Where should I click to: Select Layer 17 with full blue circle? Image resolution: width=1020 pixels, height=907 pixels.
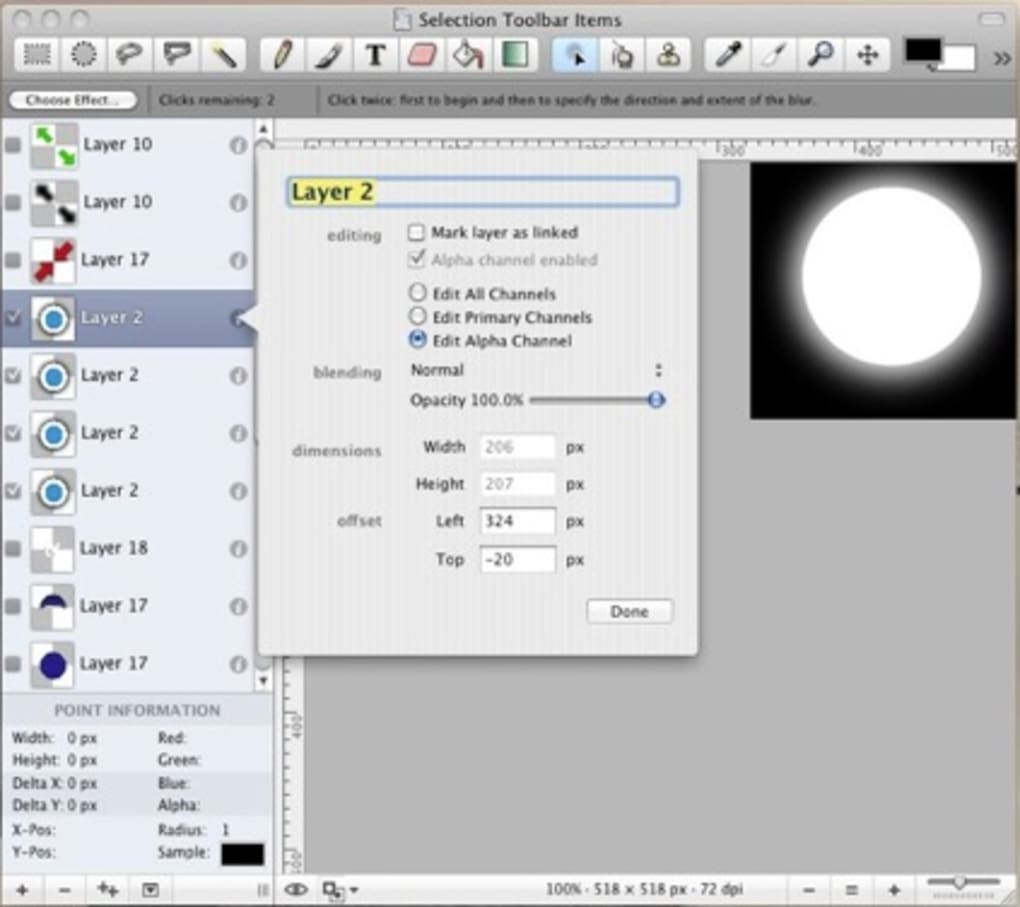click(128, 664)
